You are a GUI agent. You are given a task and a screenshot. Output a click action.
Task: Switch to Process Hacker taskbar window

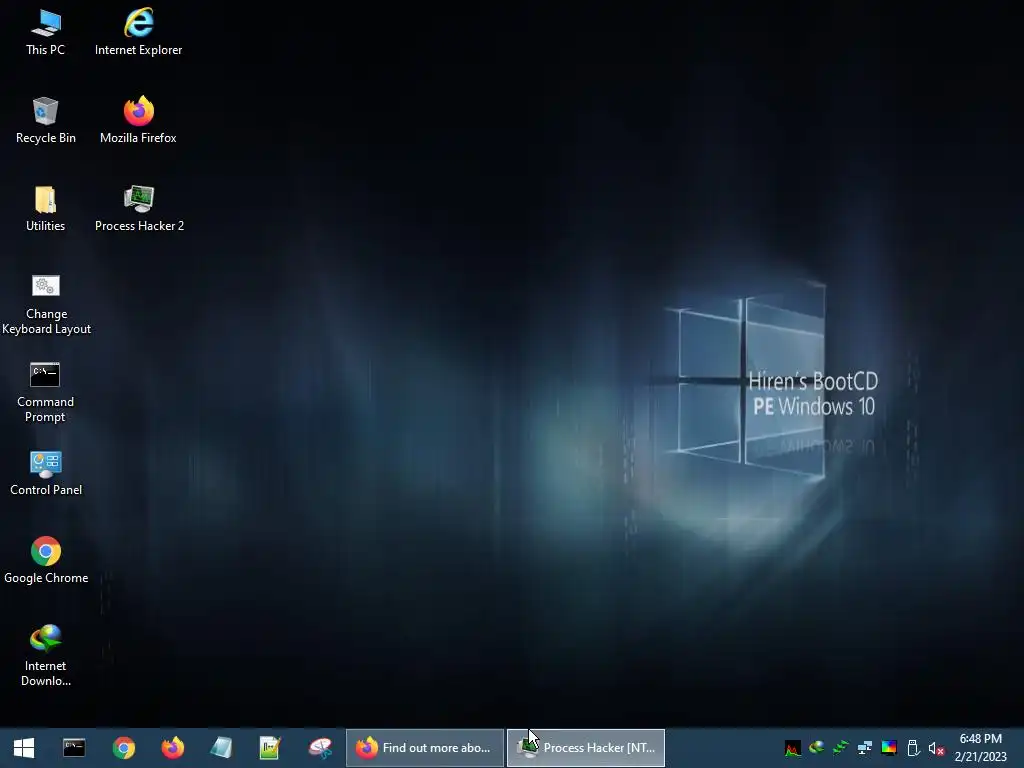tap(586, 748)
